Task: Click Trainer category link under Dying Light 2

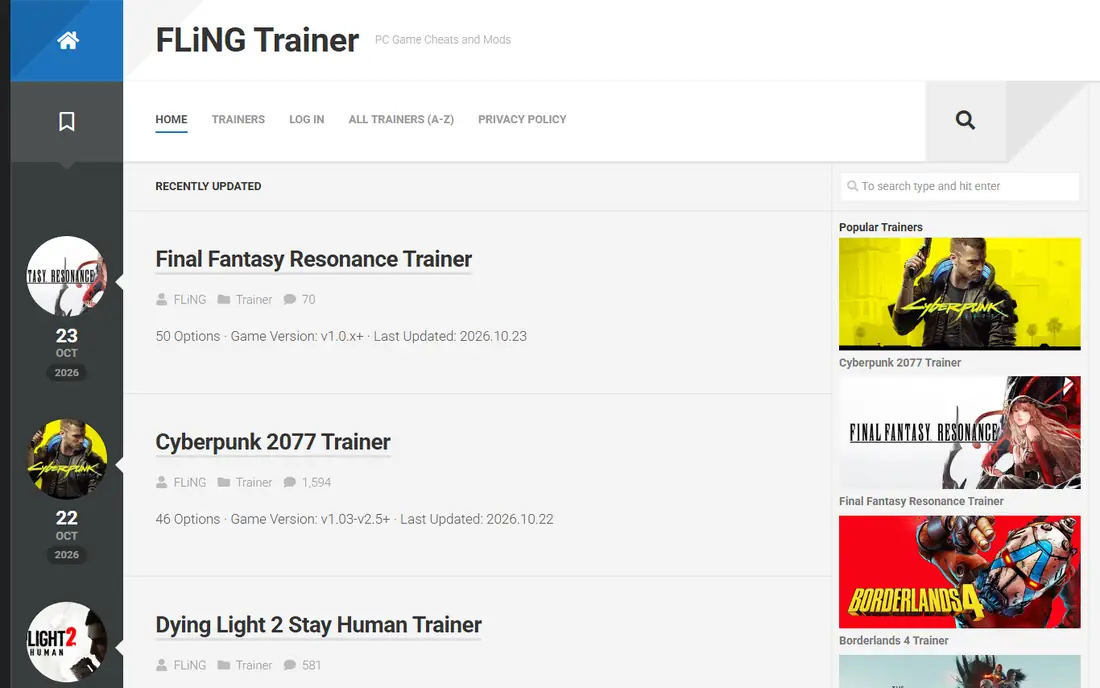Action: point(254,665)
